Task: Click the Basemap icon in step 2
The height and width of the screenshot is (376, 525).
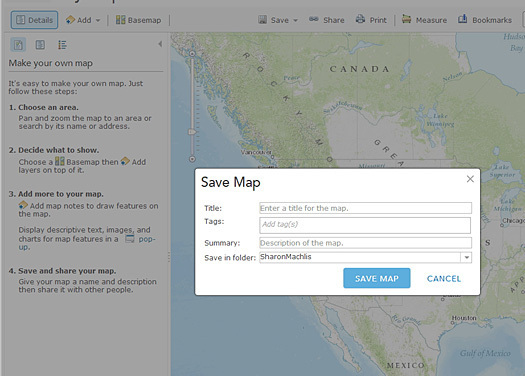Action: click(x=60, y=161)
